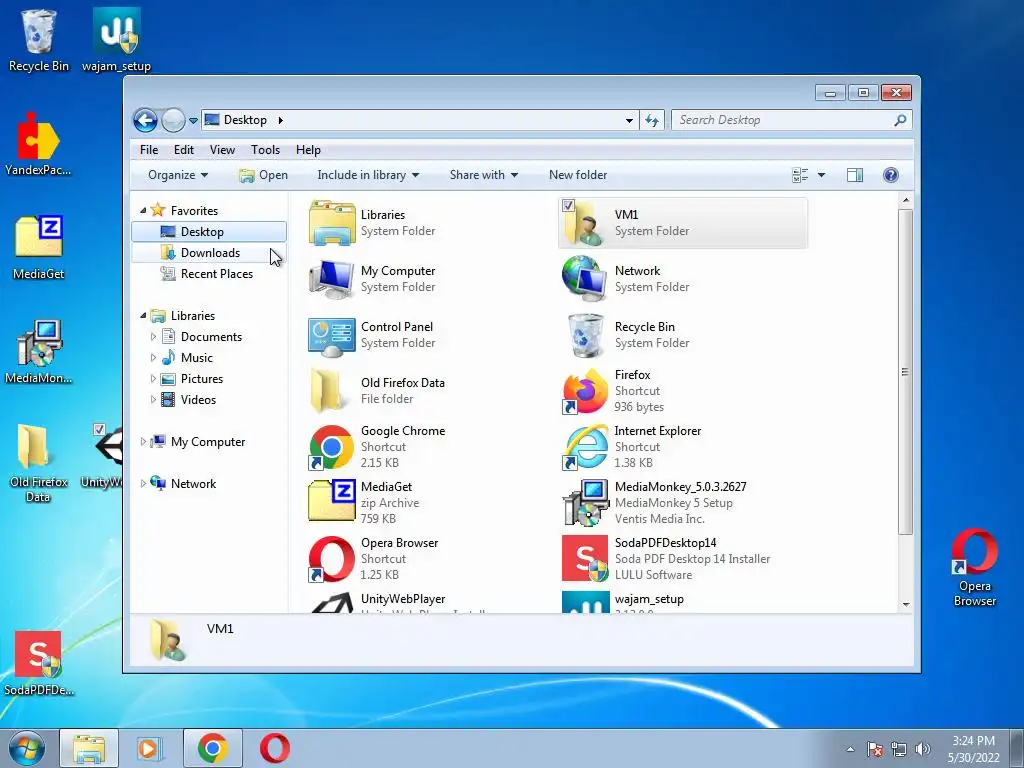Image resolution: width=1024 pixels, height=768 pixels.
Task: Open address bar previous locations dropdown
Action: pyautogui.click(x=629, y=120)
